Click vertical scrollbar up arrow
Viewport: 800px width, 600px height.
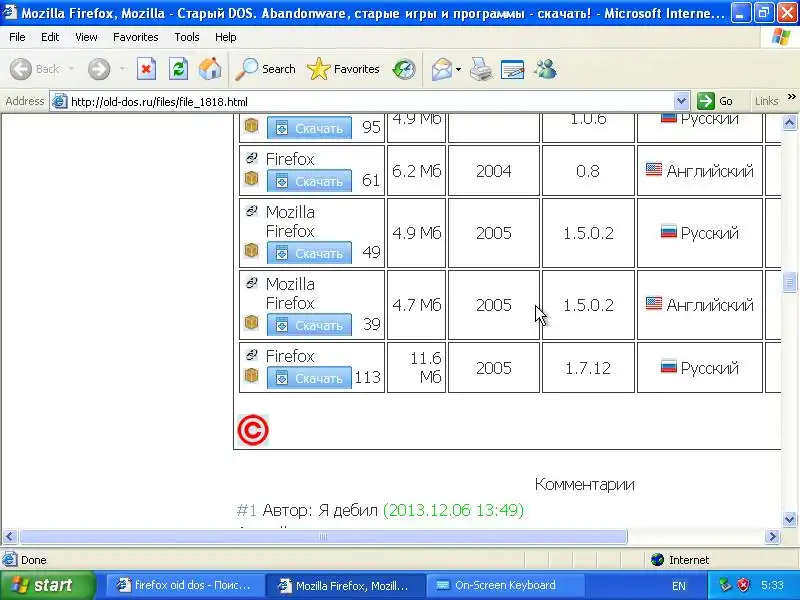789,122
